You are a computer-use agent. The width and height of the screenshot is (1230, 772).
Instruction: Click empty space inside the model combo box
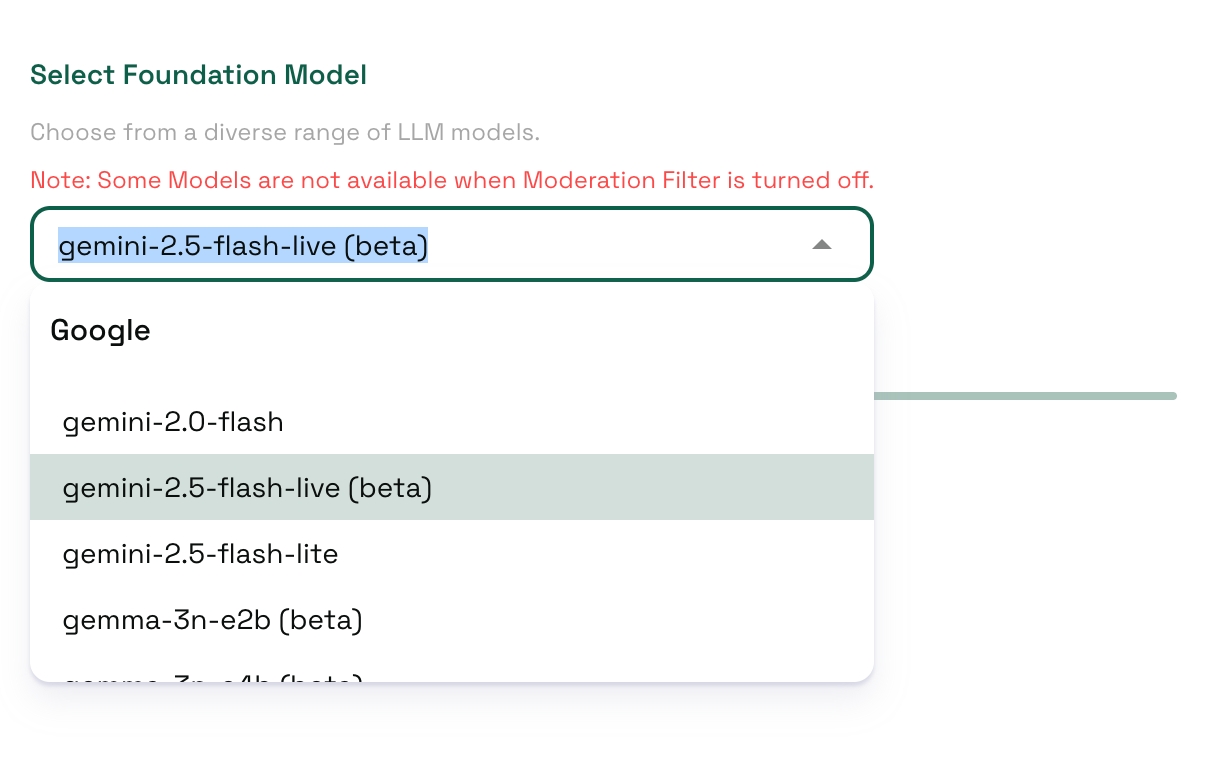pyautogui.click(x=620, y=245)
